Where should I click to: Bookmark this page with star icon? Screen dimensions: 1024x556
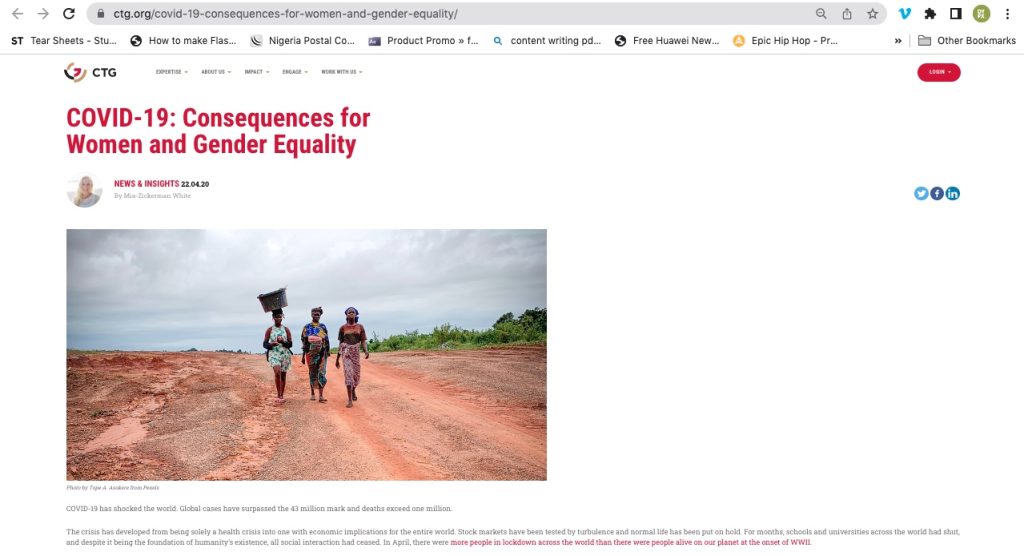click(872, 14)
